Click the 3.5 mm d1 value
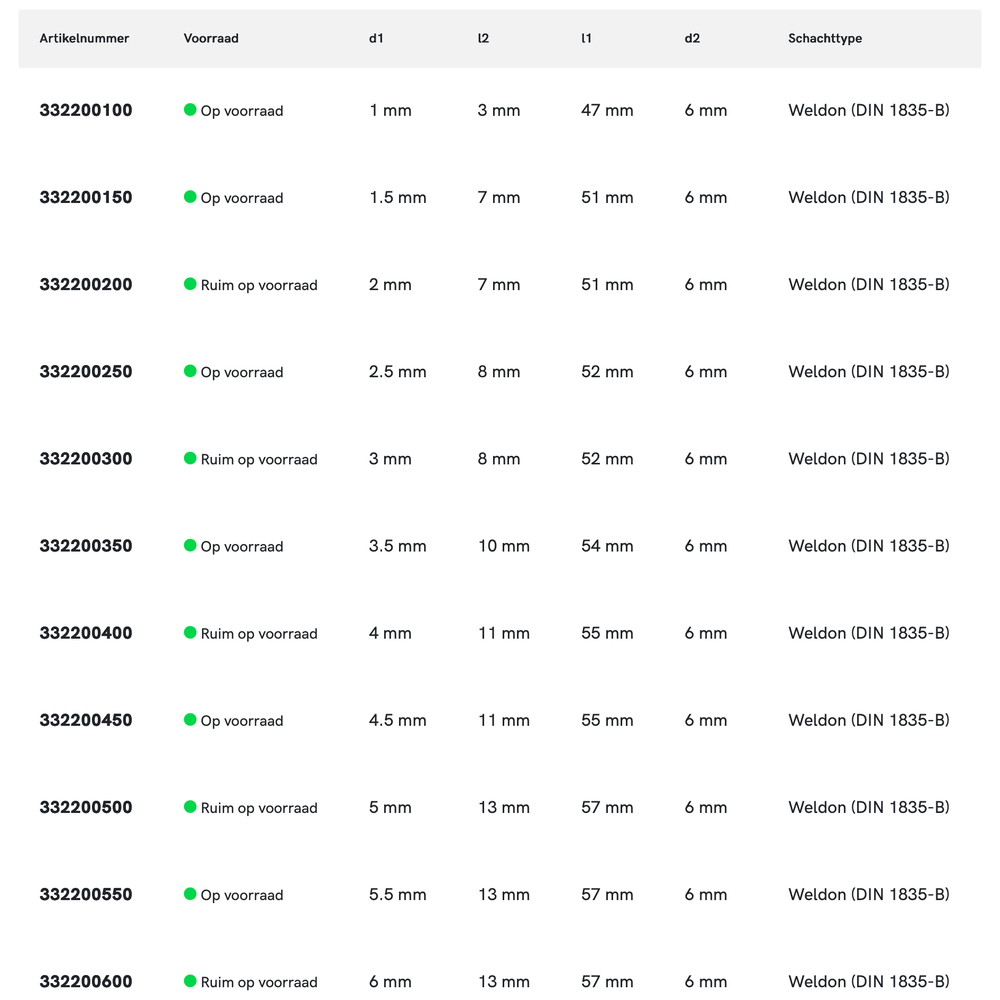The image size is (1000, 1000). (398, 546)
